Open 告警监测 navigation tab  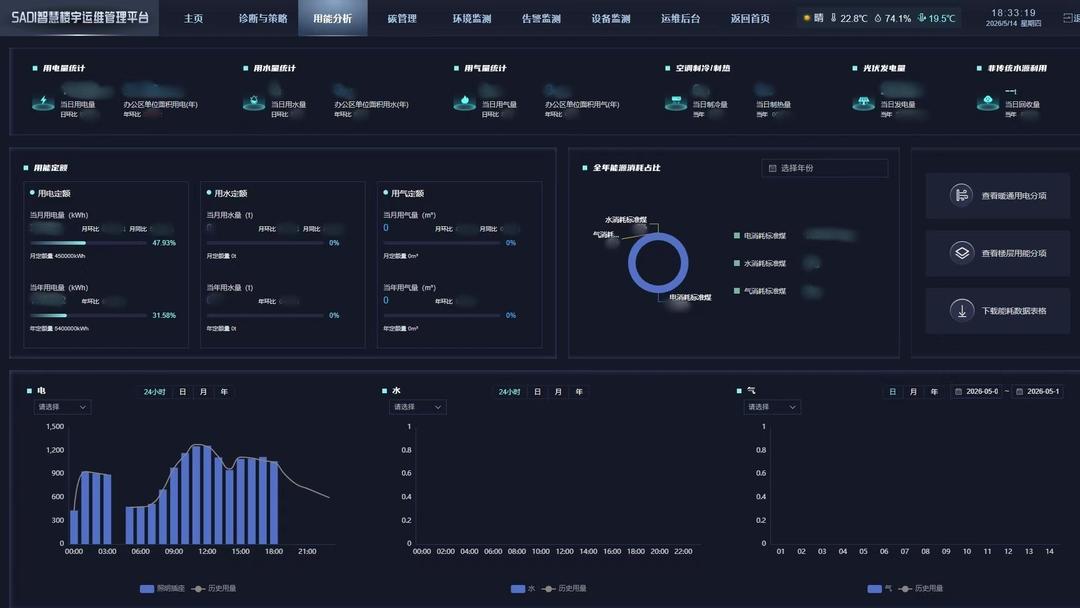(541, 18)
